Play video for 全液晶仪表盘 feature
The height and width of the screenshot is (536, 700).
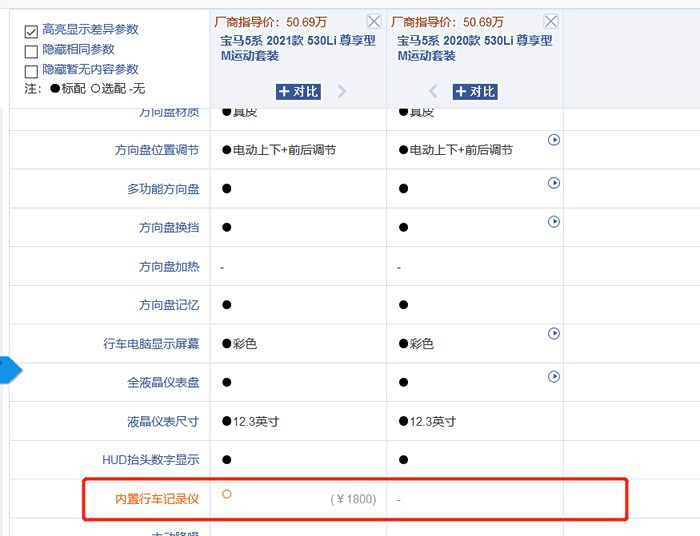[x=554, y=376]
